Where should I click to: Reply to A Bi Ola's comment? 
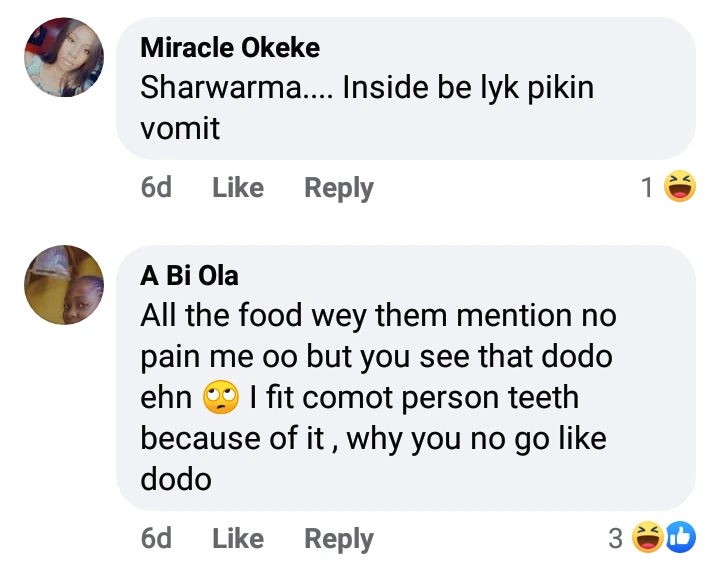(x=339, y=539)
